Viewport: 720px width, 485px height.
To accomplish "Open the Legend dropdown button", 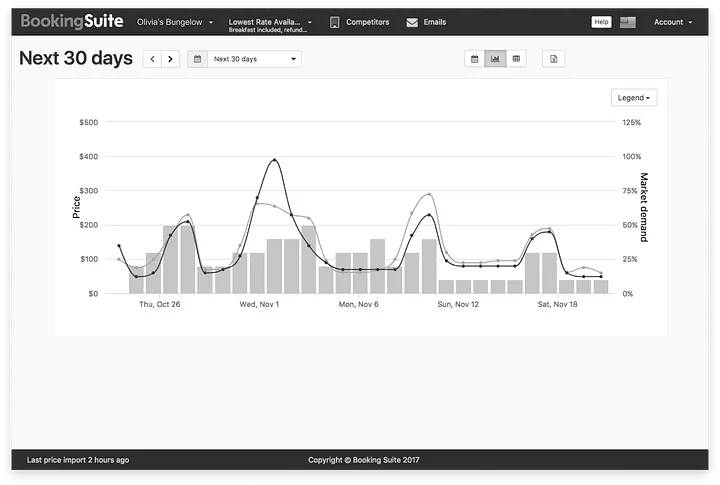I will (x=633, y=98).
